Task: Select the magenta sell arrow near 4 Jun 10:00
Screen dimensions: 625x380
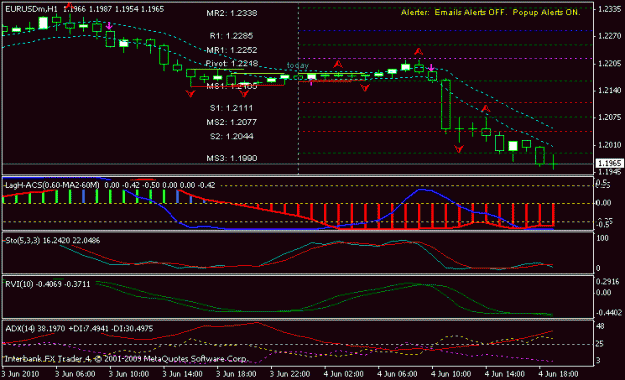Action: [x=431, y=67]
